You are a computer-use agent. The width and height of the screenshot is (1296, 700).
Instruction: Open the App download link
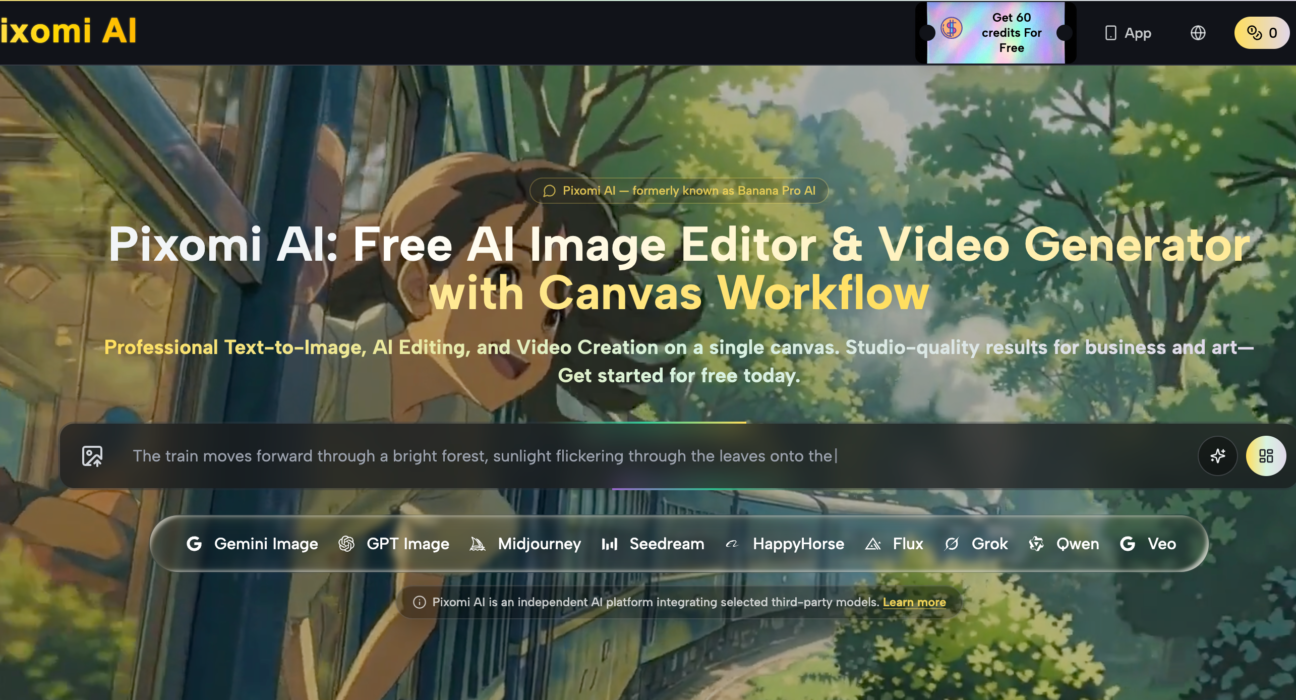pos(1127,33)
